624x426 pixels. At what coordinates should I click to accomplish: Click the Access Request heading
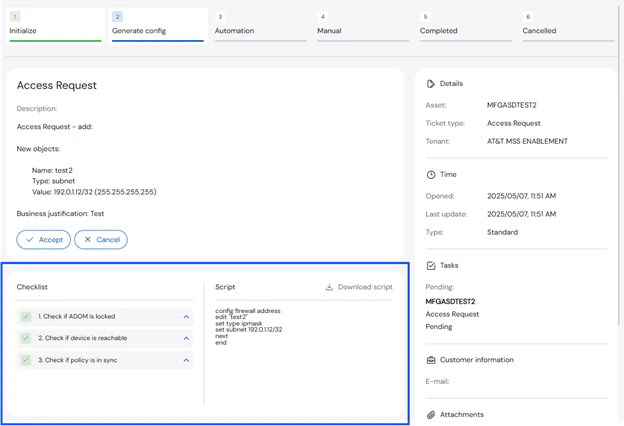click(x=57, y=86)
